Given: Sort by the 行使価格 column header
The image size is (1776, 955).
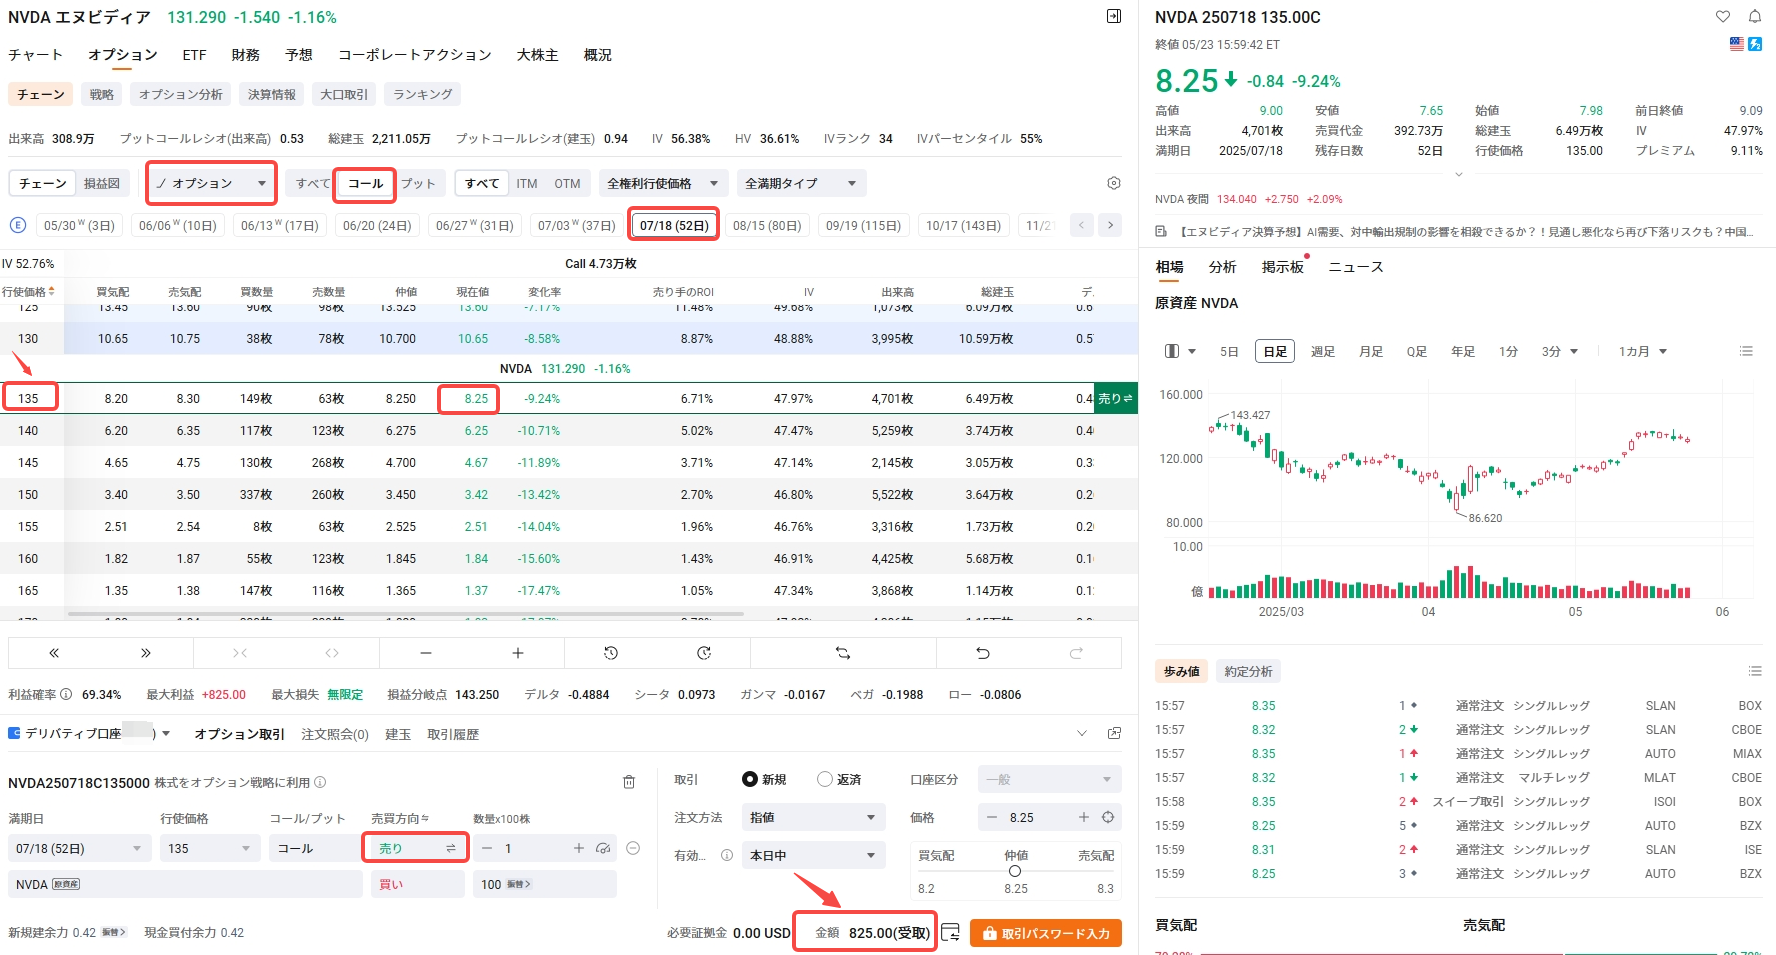Looking at the screenshot, I should coord(28,292).
